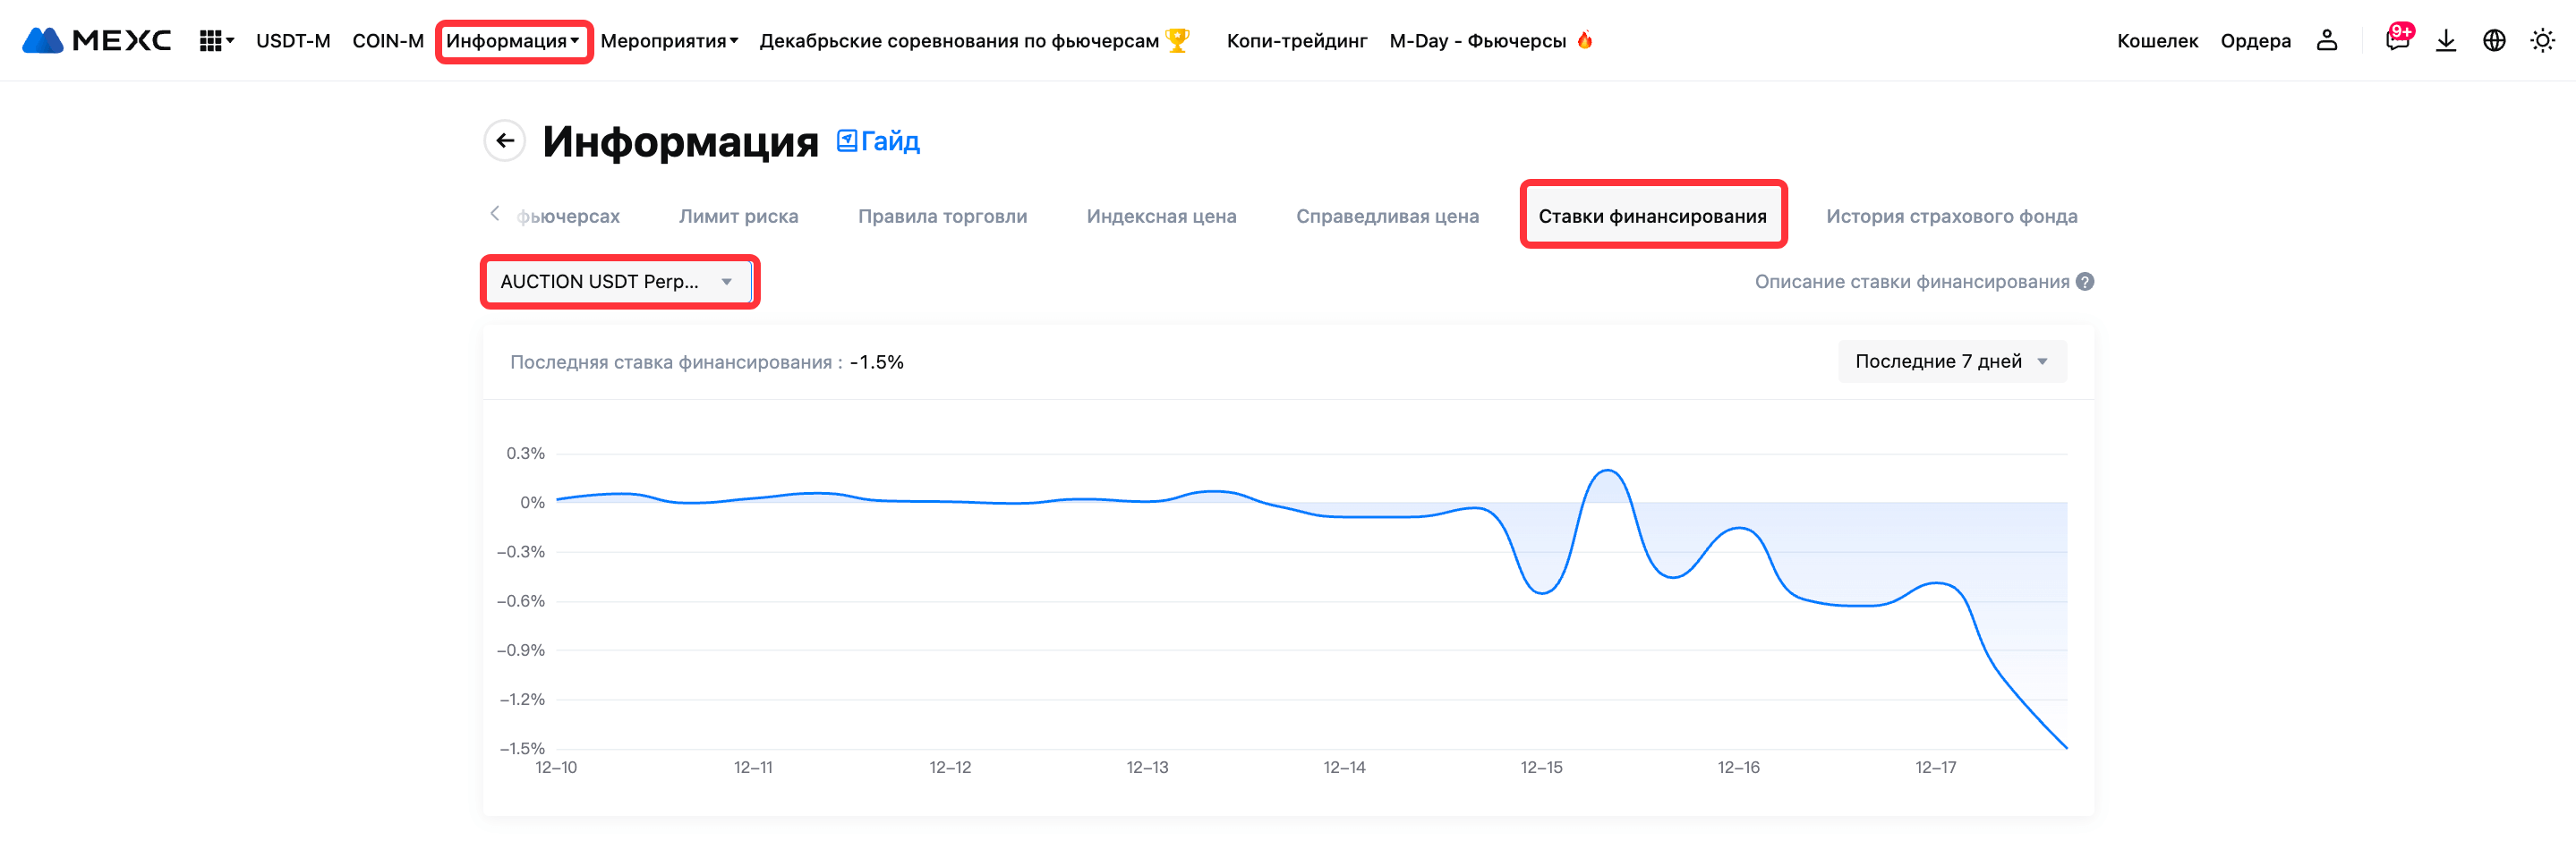
Task: Click the 12-15 date marker on the chart
Action: coord(1541,767)
